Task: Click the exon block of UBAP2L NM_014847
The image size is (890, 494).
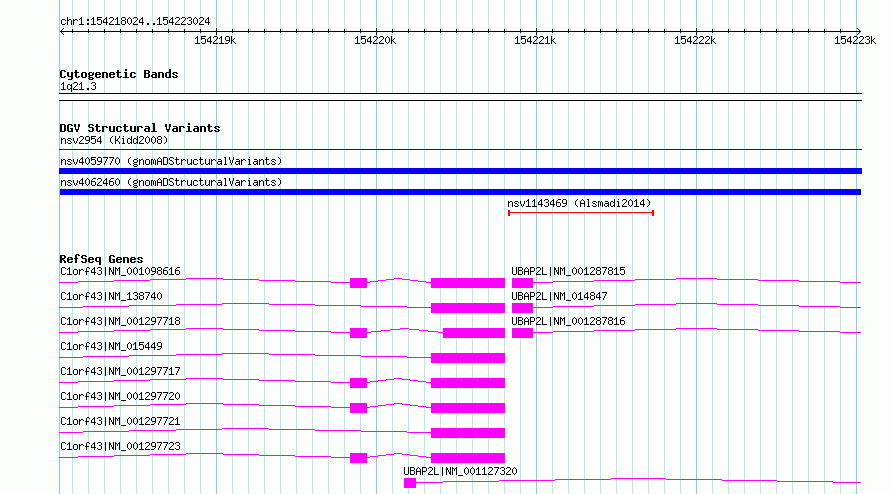Action: click(x=522, y=308)
